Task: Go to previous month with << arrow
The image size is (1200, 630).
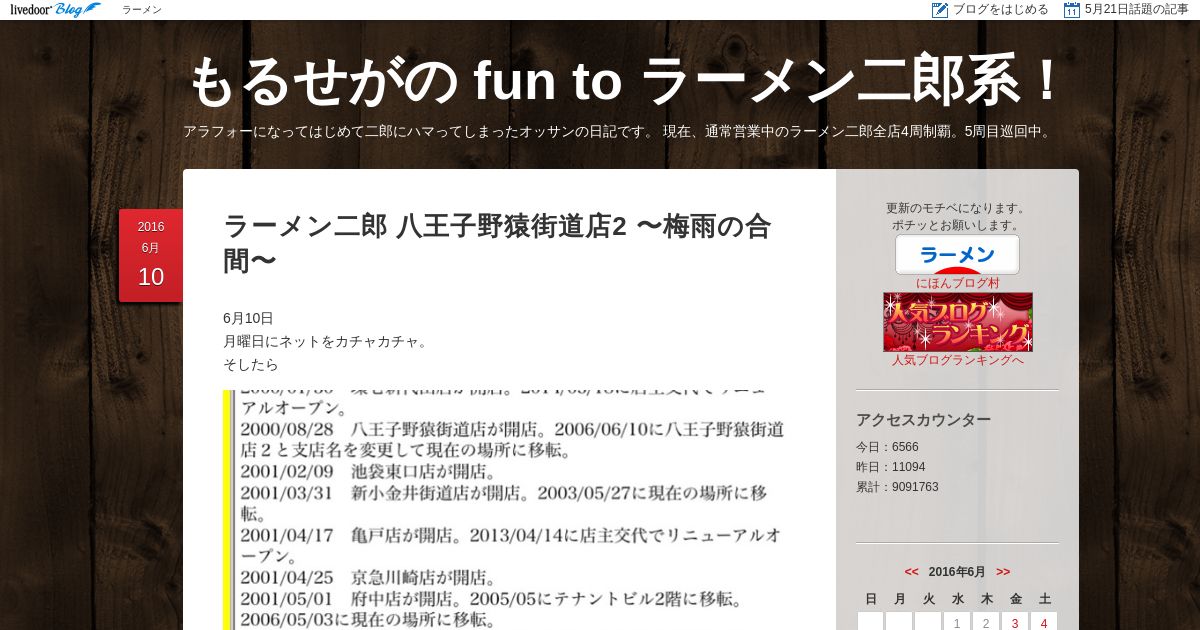Action: pos(911,572)
